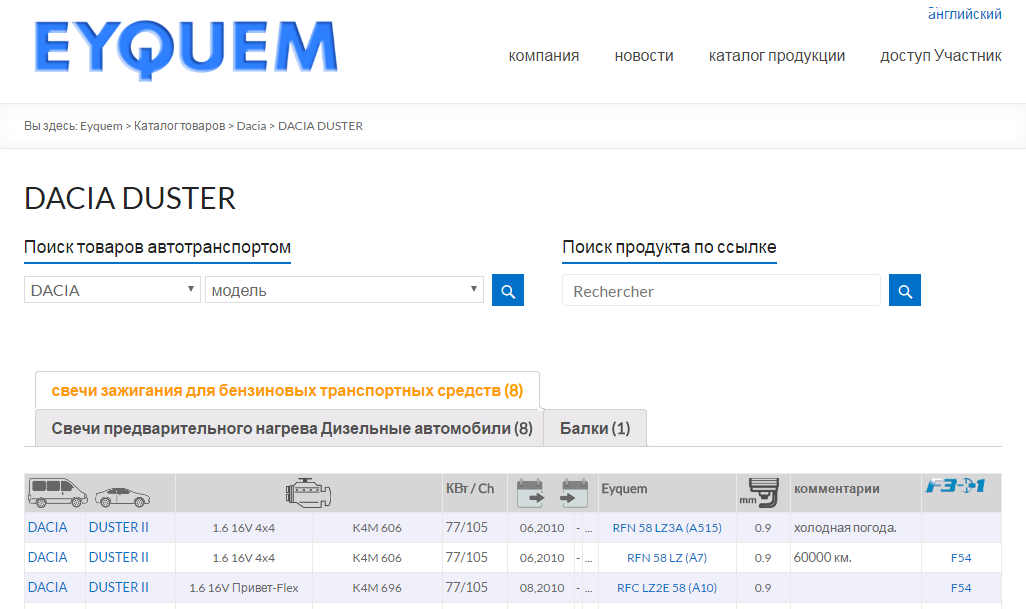Screen dimensions: 1026x609
Task: Click the DACIA DUSTER page heading
Action: coord(130,198)
